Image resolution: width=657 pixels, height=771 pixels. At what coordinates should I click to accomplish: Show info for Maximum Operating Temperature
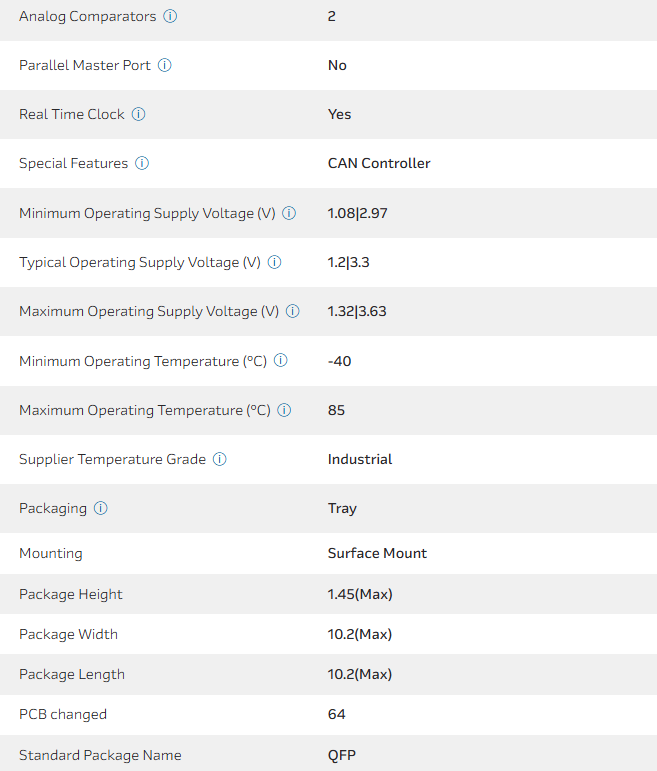[284, 410]
